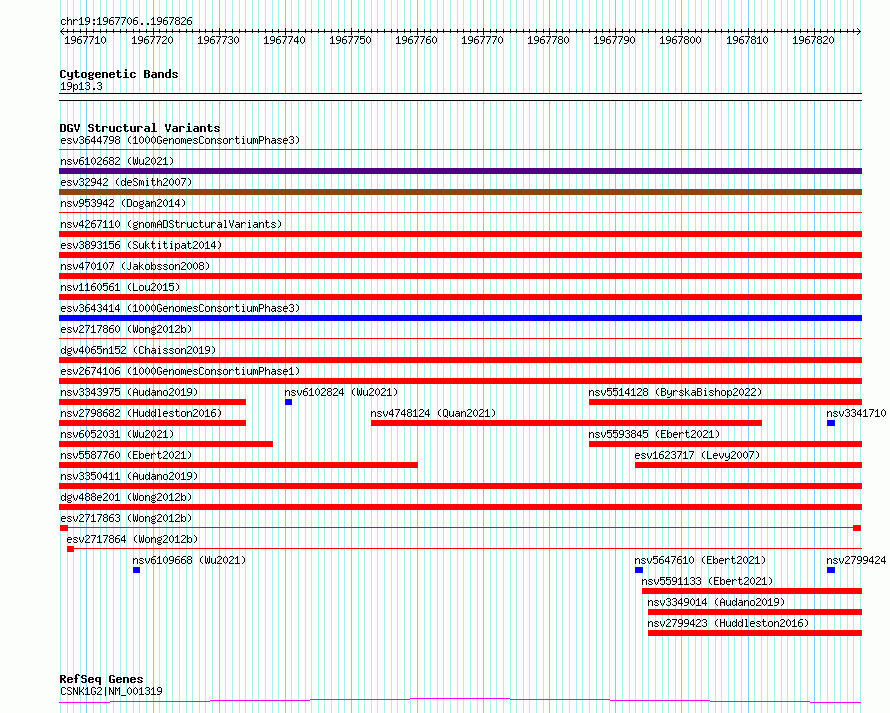Click the nsv5587760 (Ebert2021) red bar
This screenshot has width=890, height=713.
point(238,465)
